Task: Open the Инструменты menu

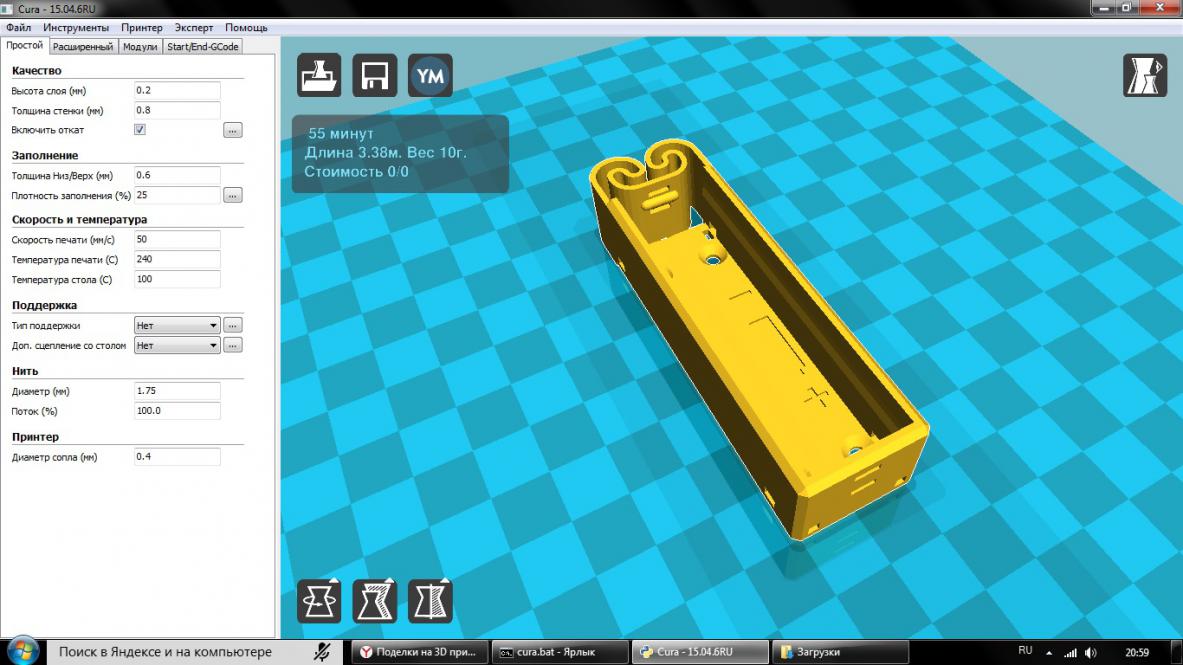Action: 76,28
